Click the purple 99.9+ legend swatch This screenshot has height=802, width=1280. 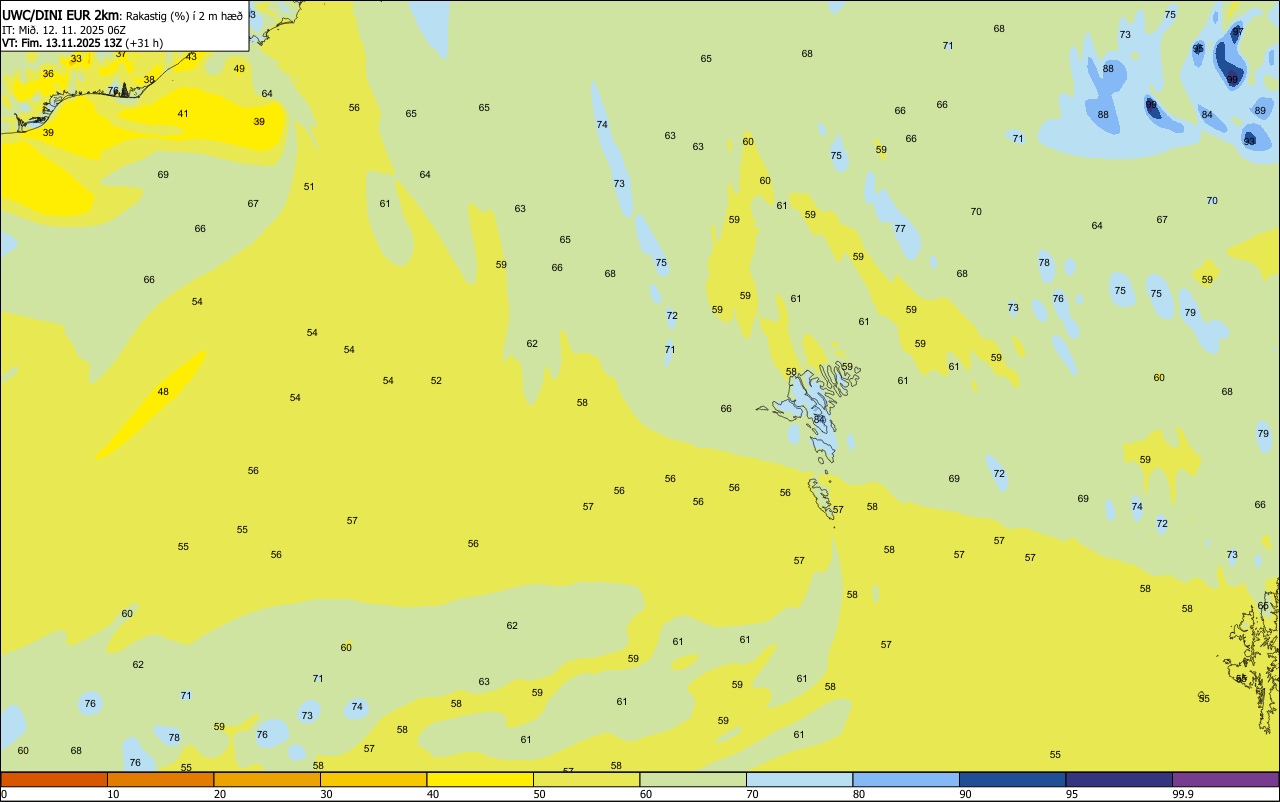pyautogui.click(x=1225, y=779)
